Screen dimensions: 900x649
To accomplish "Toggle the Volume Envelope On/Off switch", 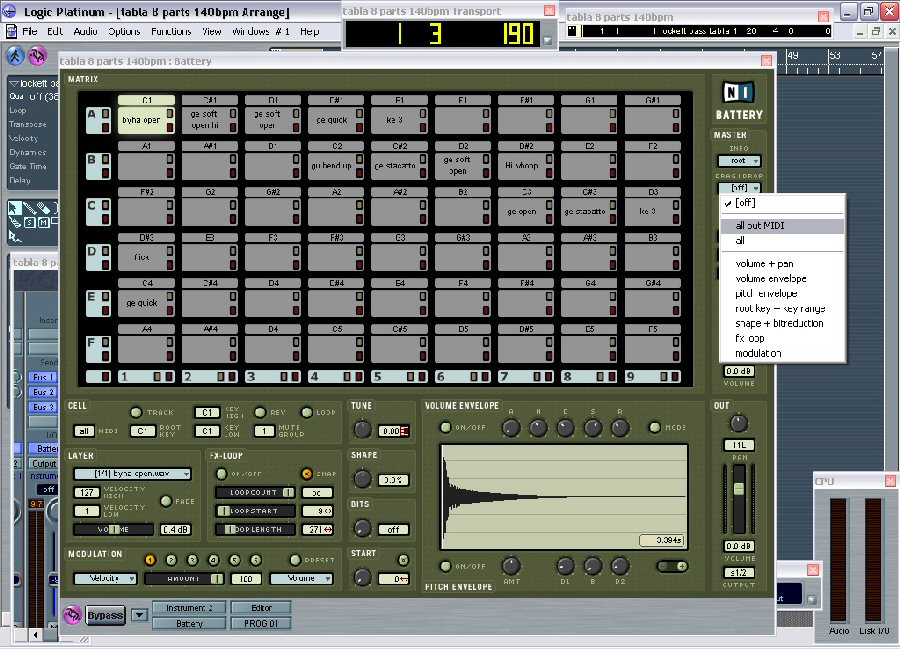I will 446,428.
